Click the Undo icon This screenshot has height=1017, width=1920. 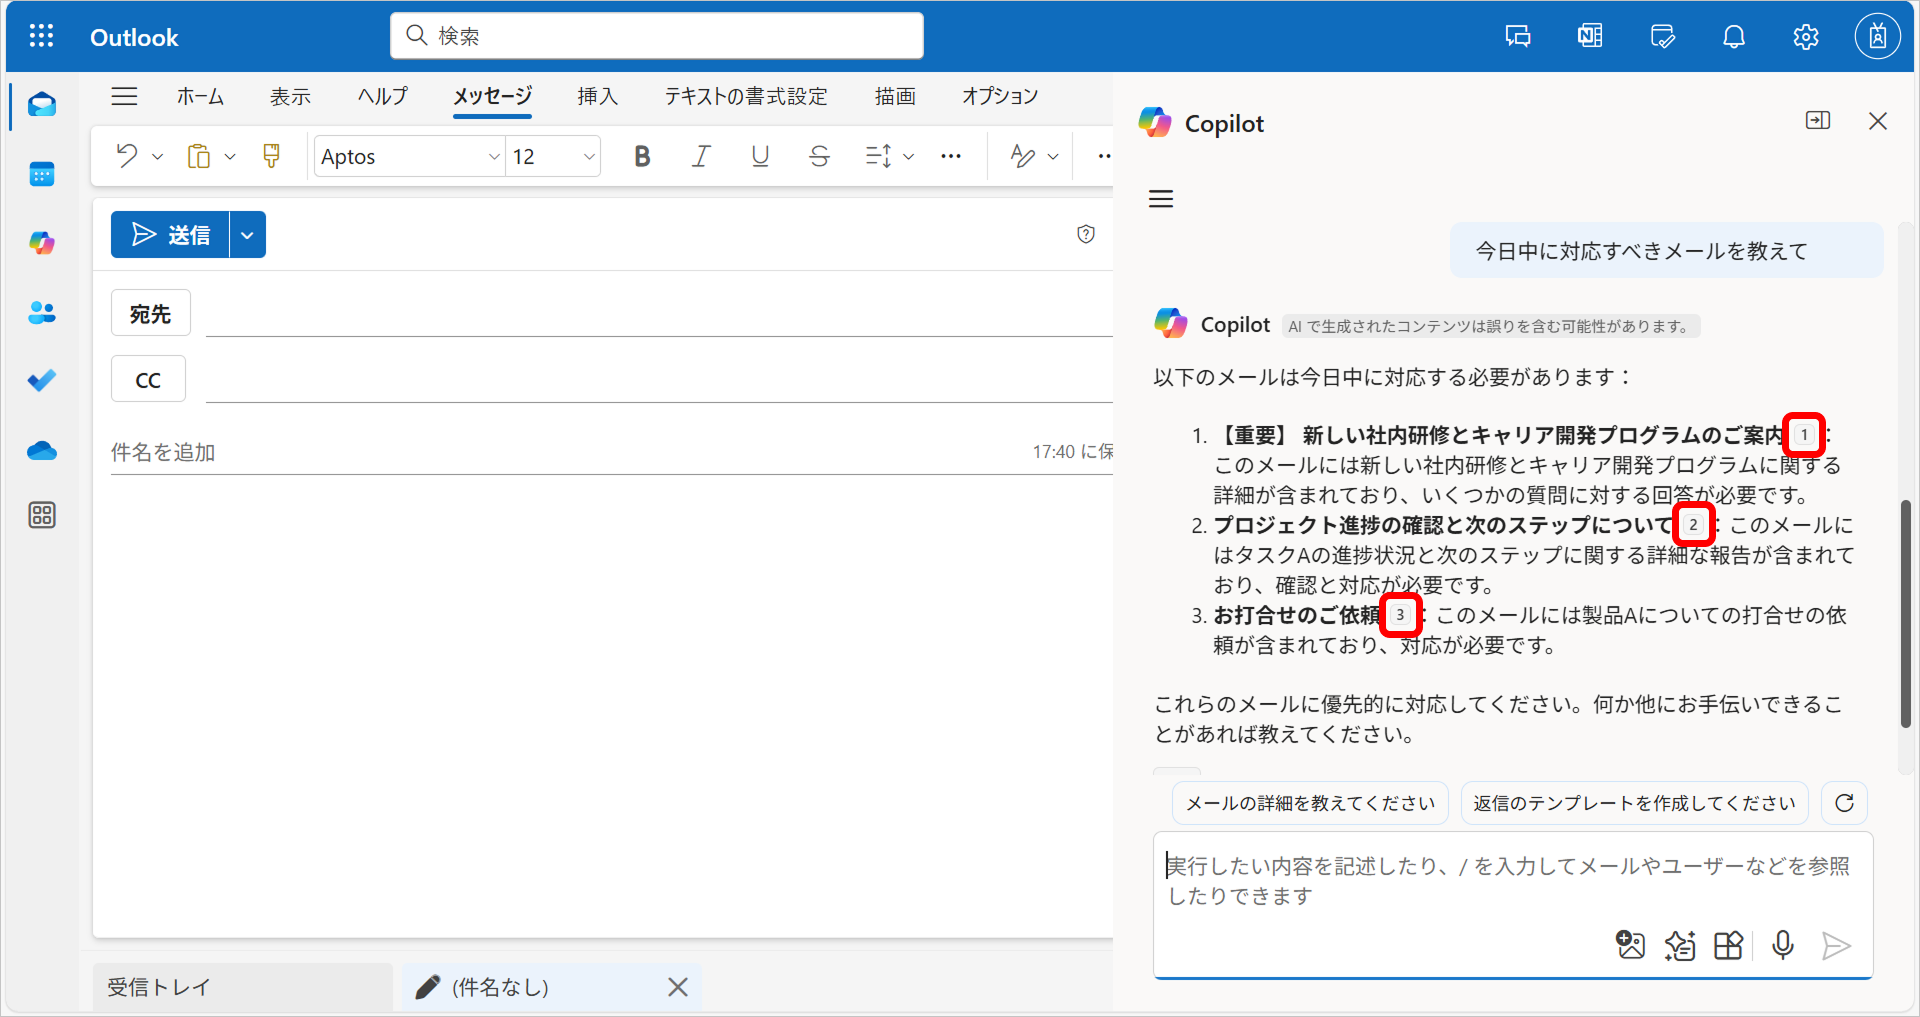[127, 156]
